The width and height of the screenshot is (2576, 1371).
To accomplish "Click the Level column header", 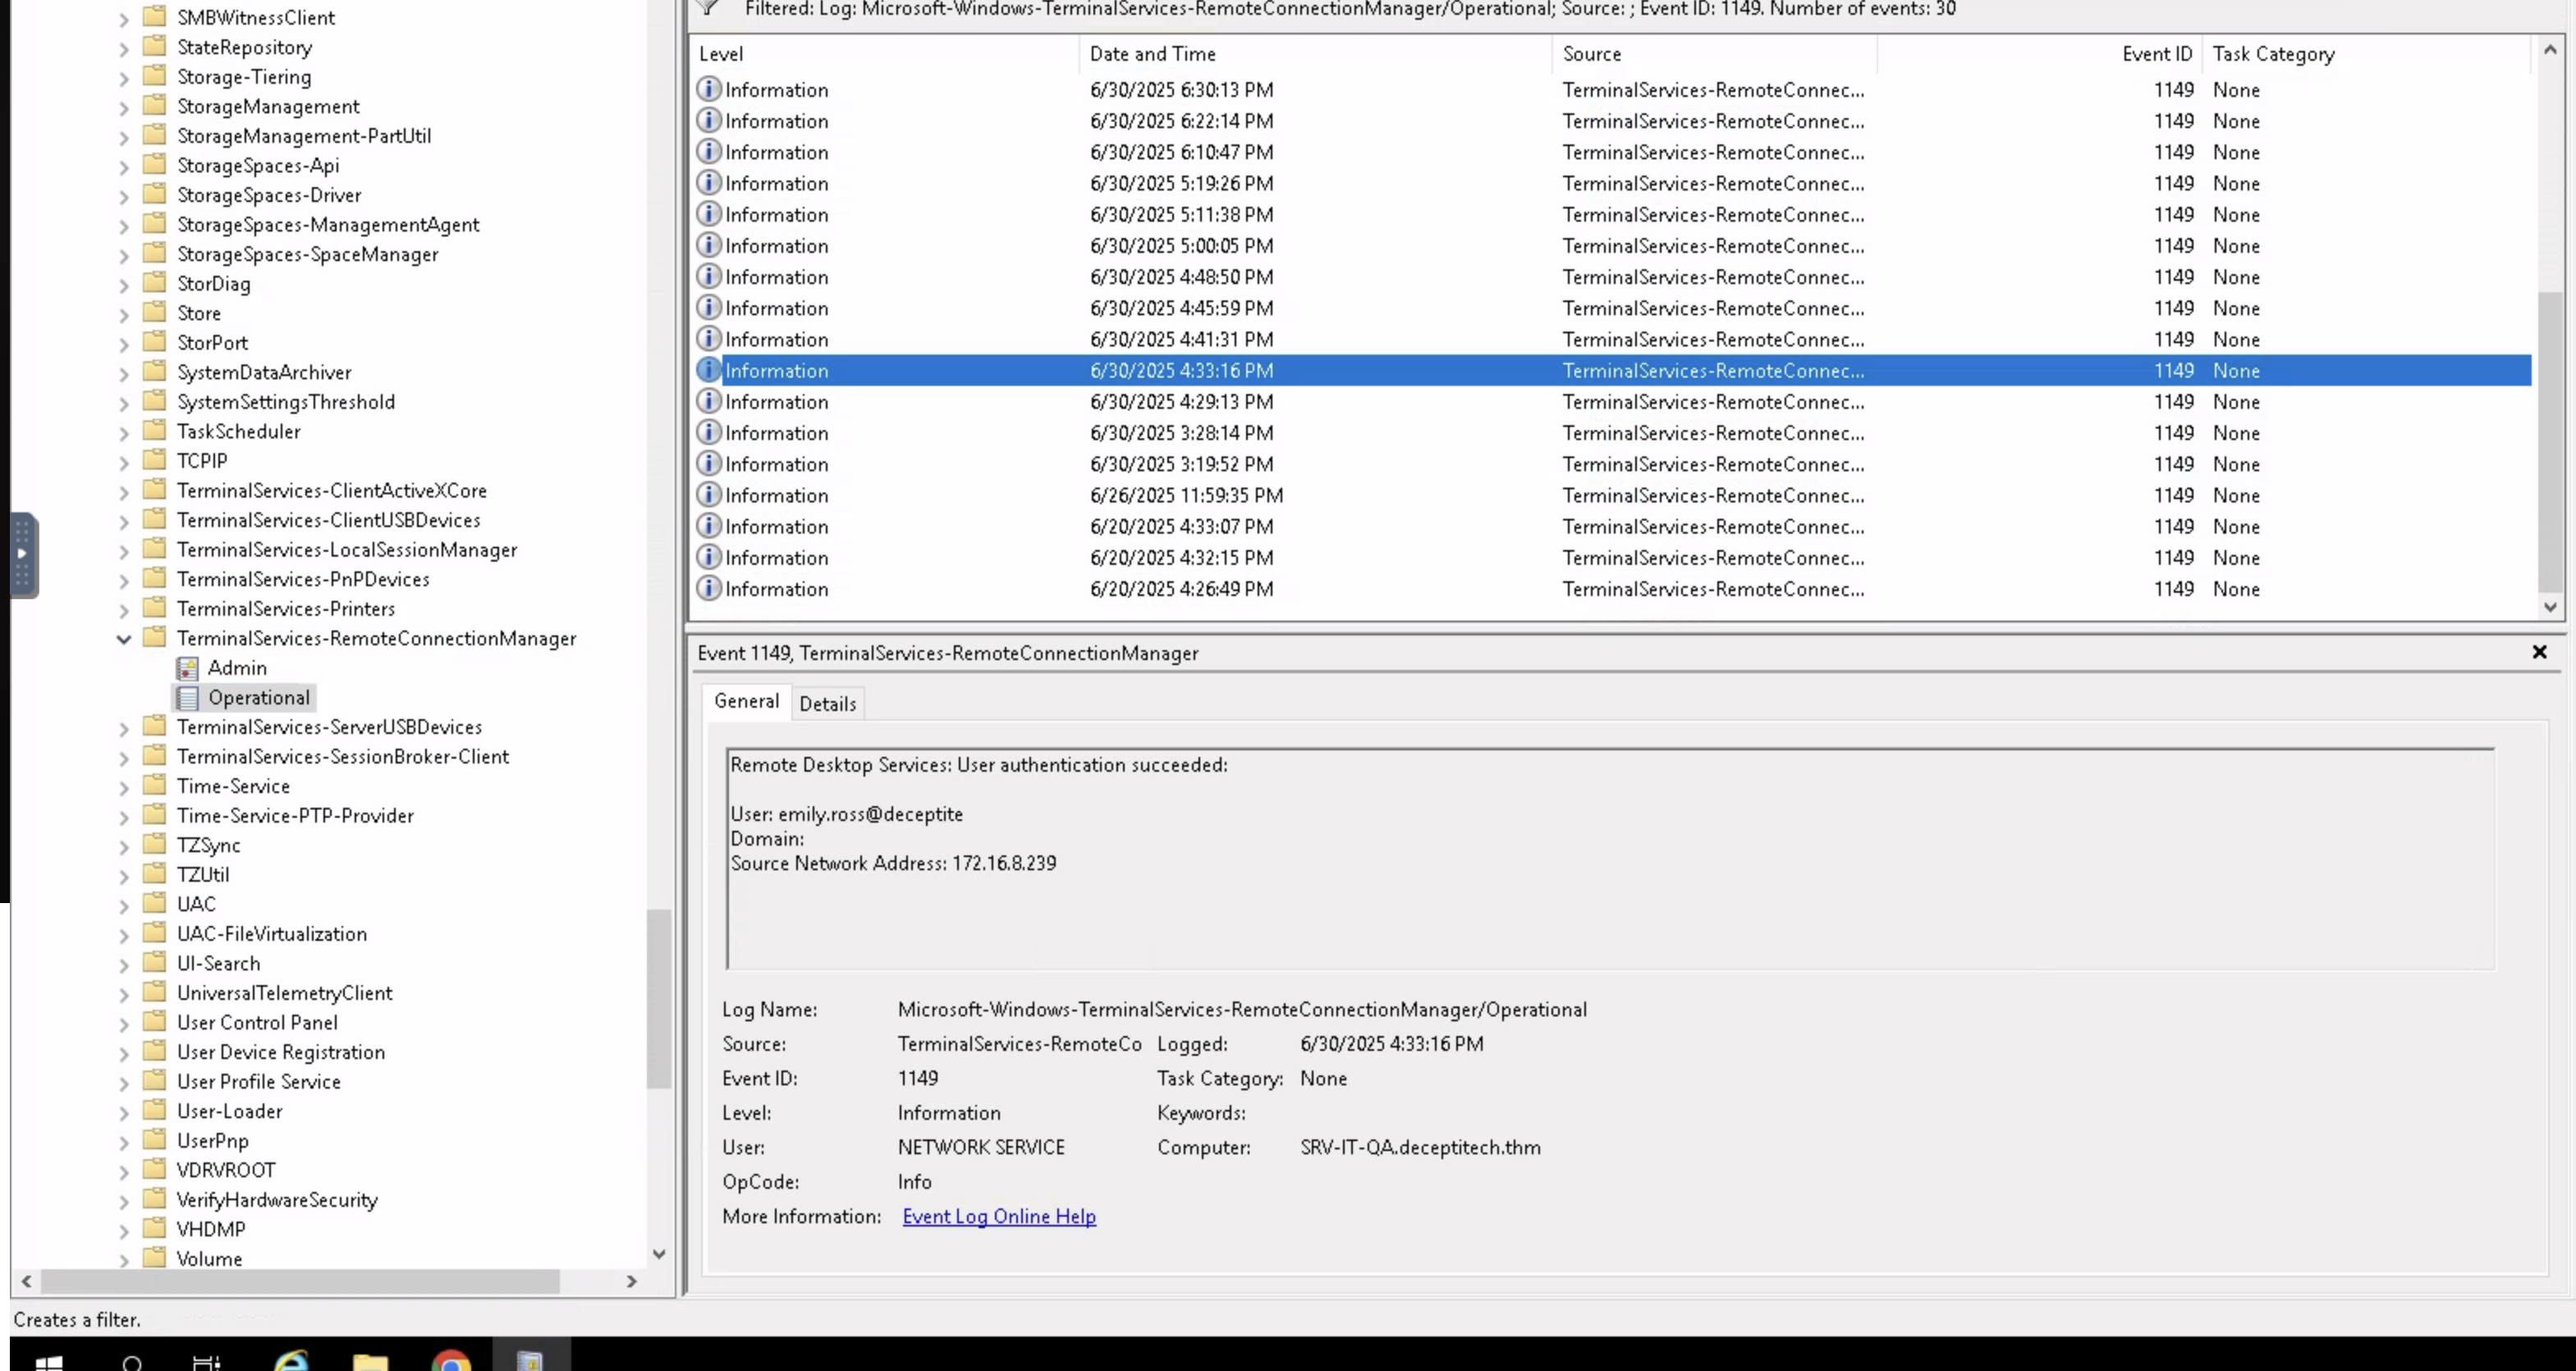I will tap(885, 54).
